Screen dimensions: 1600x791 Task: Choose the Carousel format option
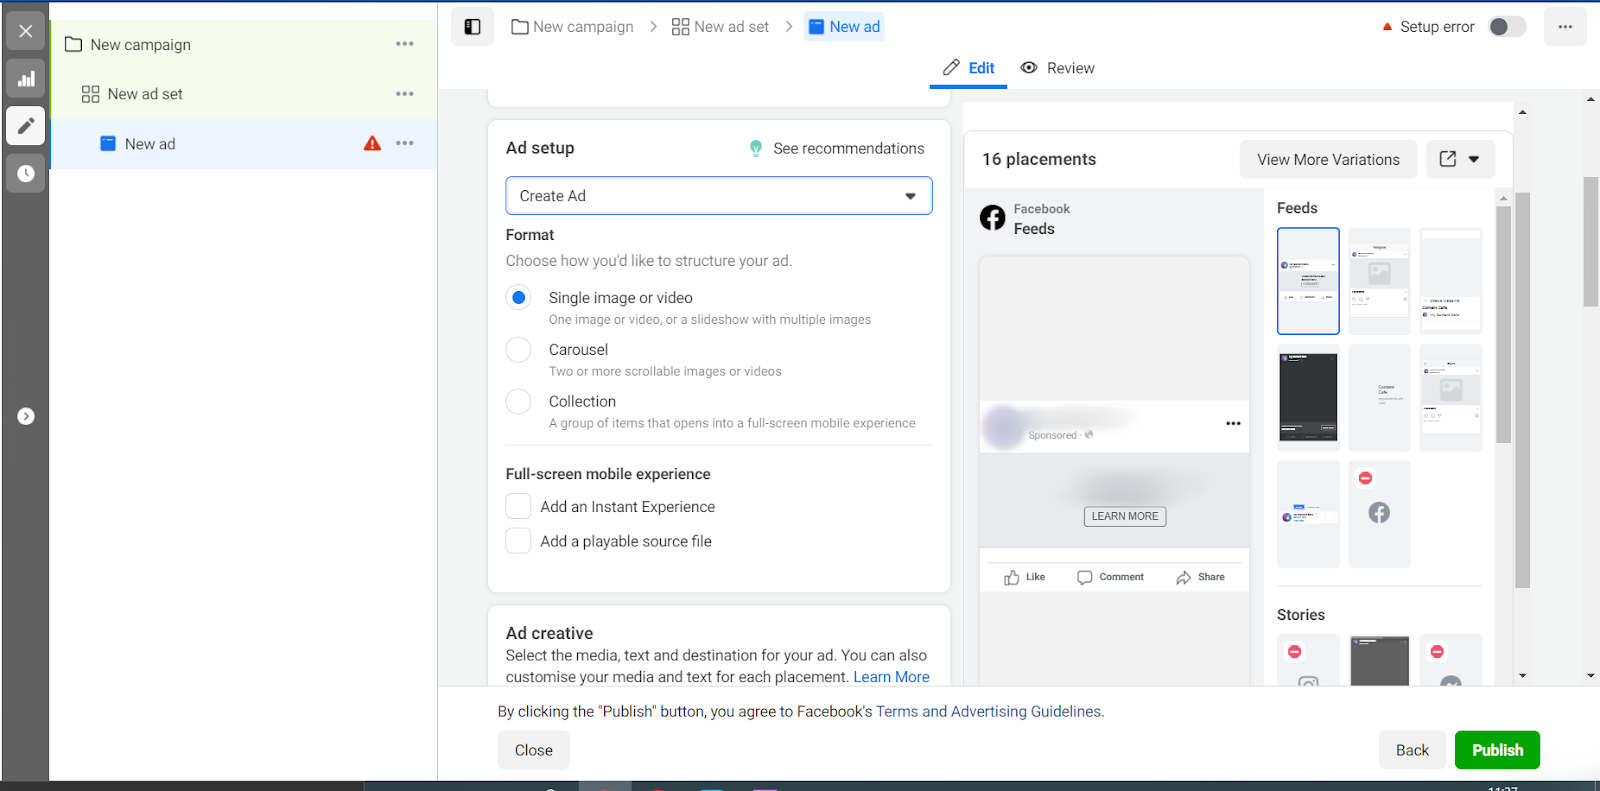pos(518,350)
